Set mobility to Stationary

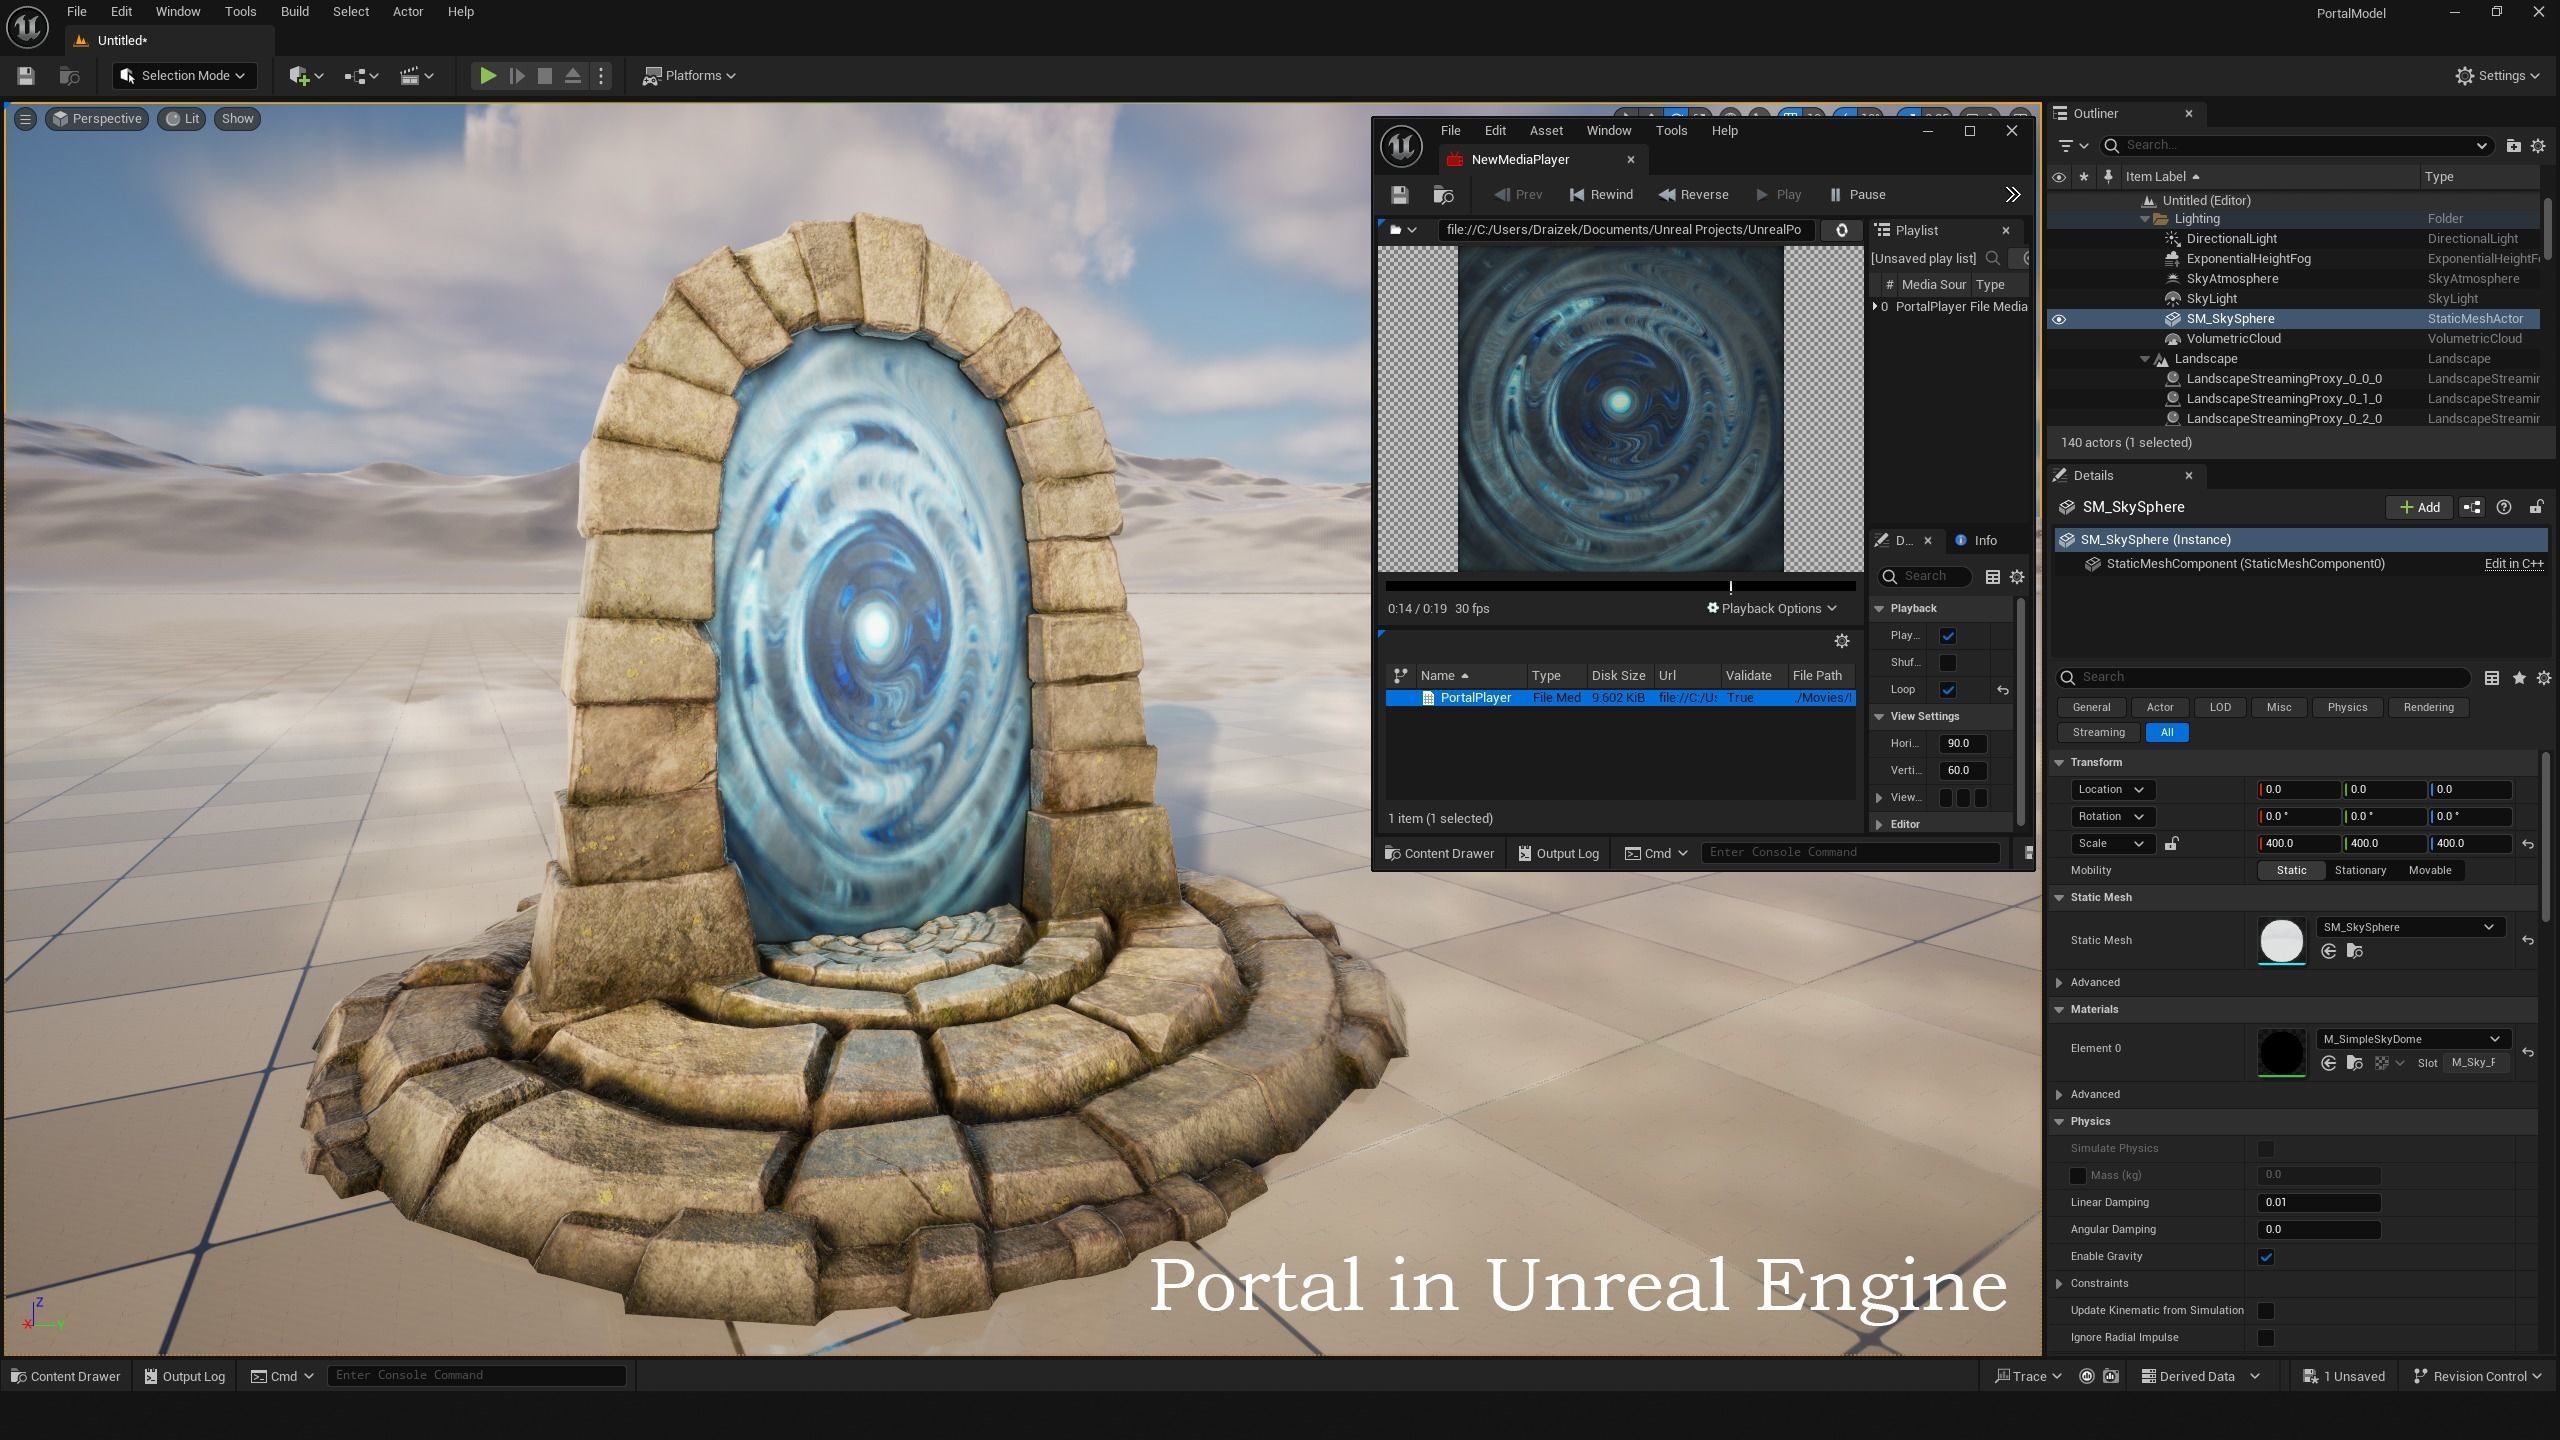point(2360,871)
